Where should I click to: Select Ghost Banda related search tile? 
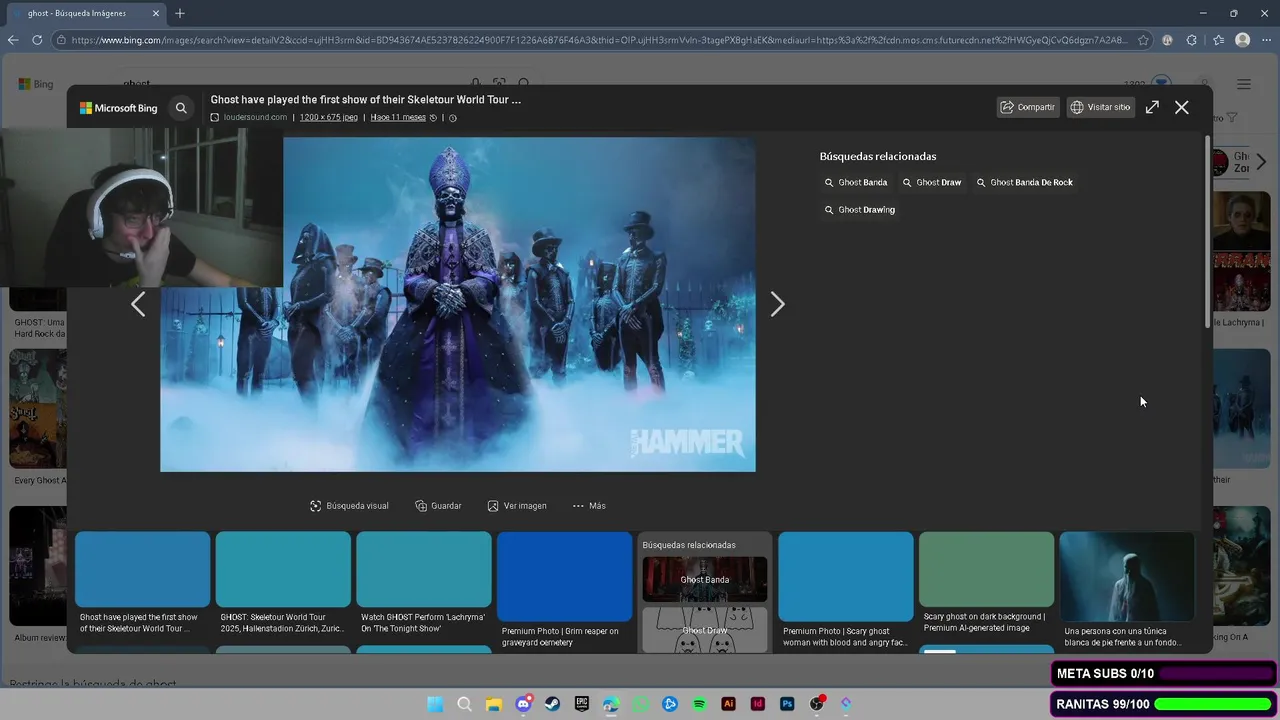(x=705, y=580)
